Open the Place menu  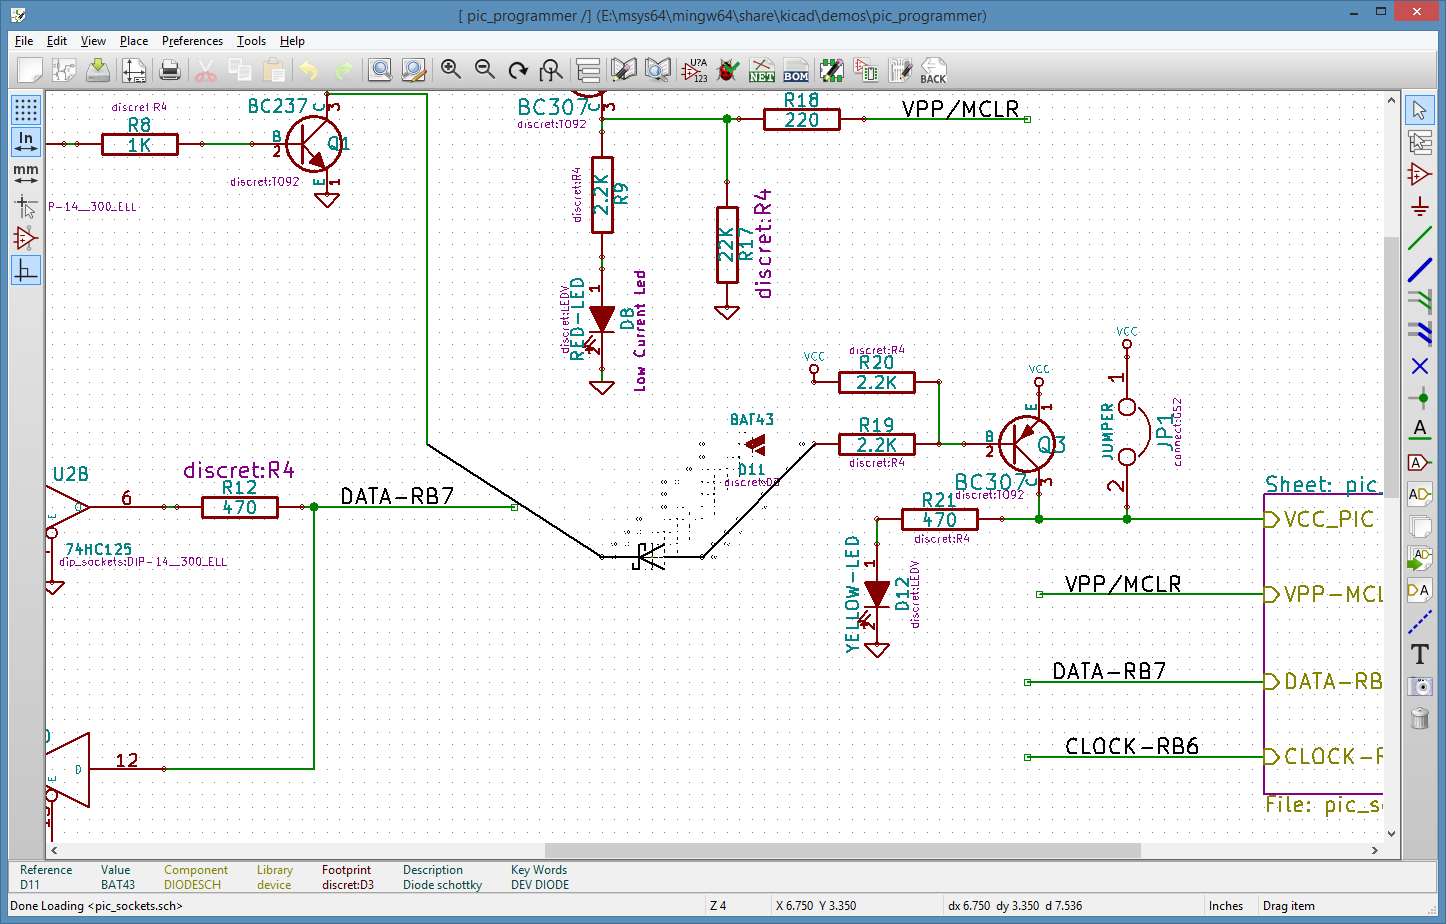point(134,41)
